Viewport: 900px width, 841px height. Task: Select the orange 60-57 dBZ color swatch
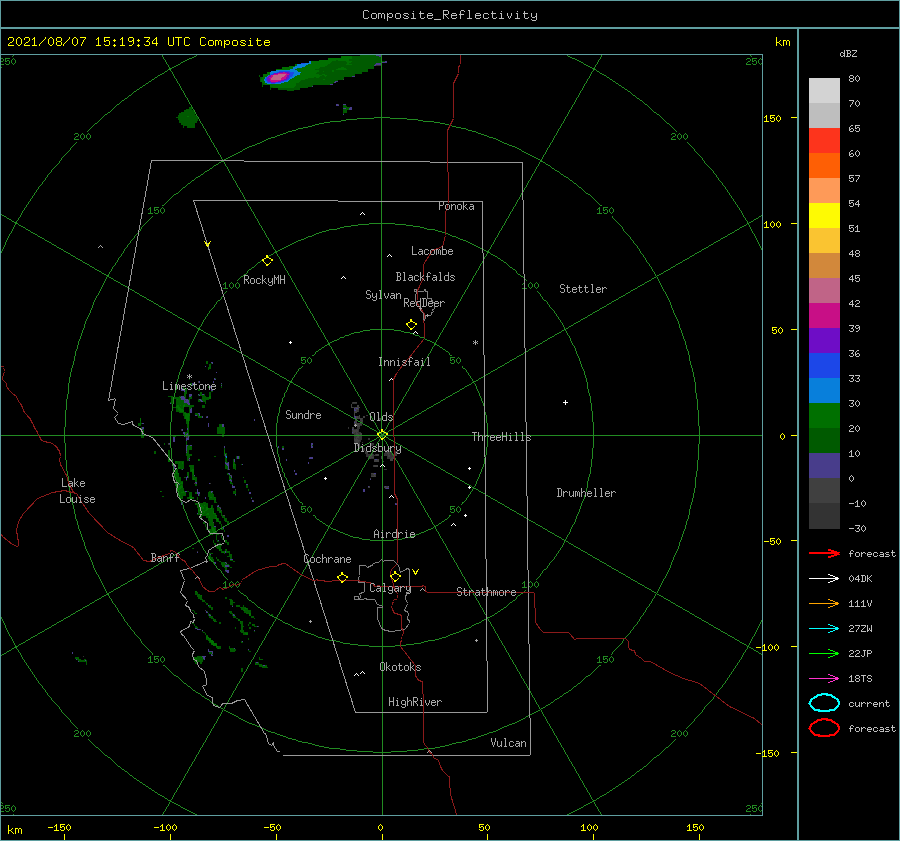point(824,166)
